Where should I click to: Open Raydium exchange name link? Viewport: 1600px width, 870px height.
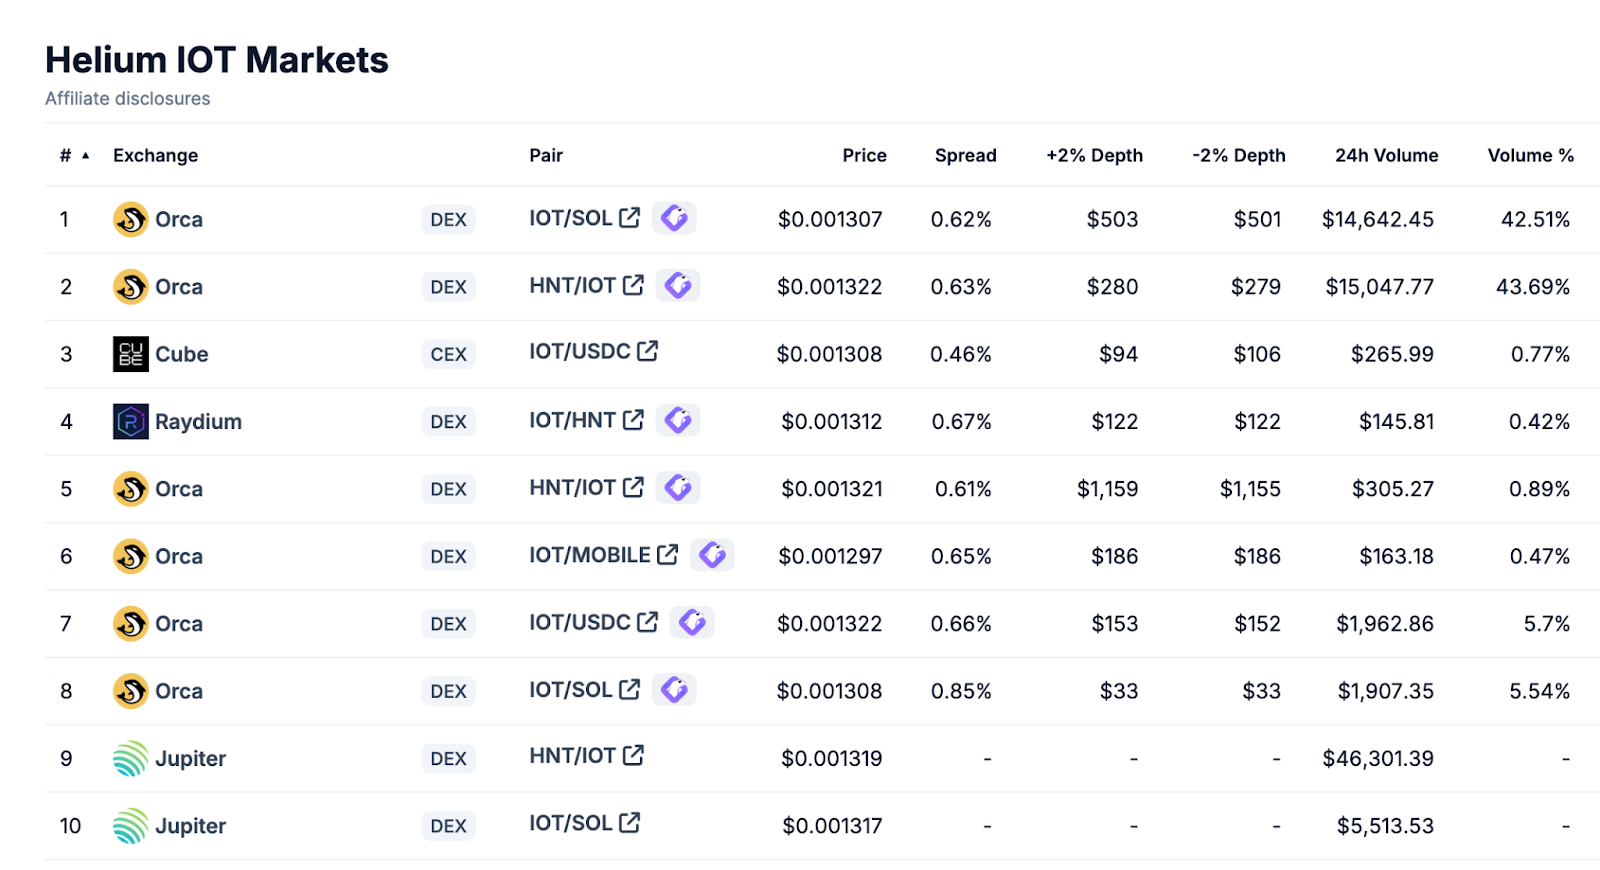pyautogui.click(x=198, y=421)
